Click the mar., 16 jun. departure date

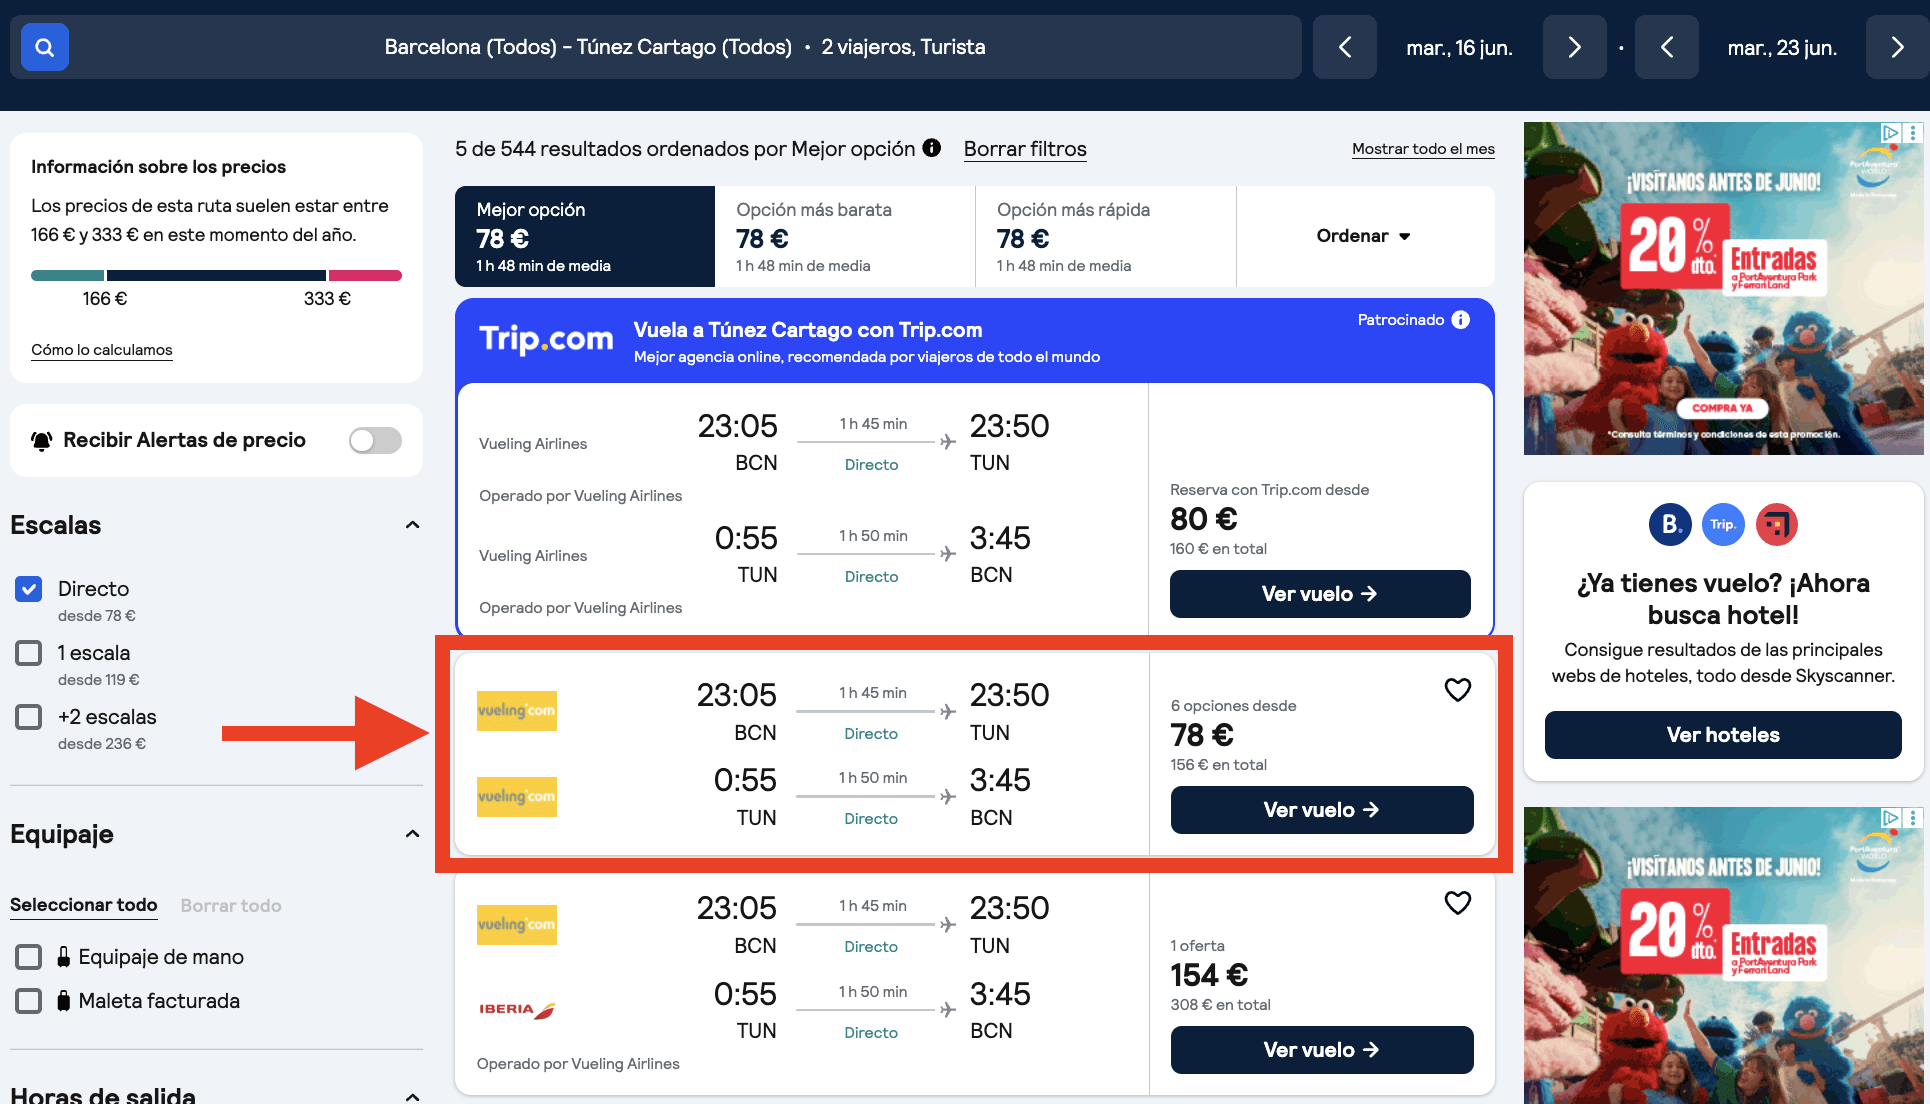(x=1459, y=48)
